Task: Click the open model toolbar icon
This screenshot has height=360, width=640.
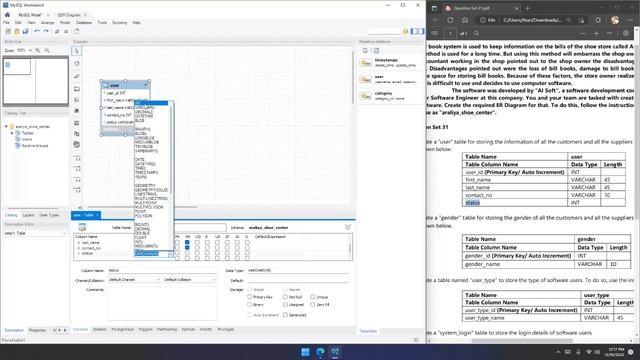Action: tap(16, 31)
